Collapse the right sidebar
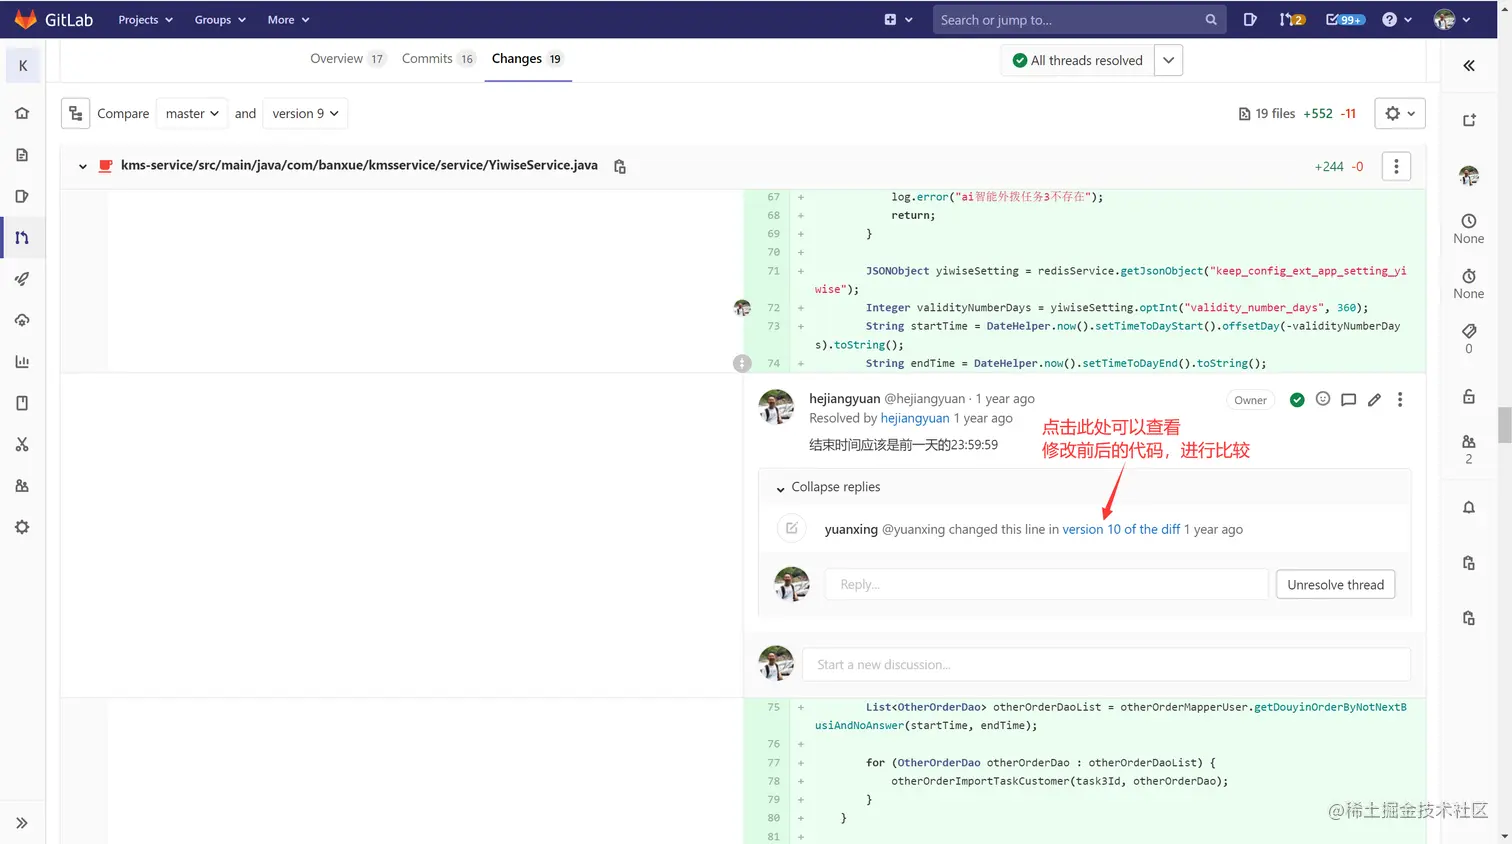This screenshot has width=1512, height=844. (x=1469, y=66)
